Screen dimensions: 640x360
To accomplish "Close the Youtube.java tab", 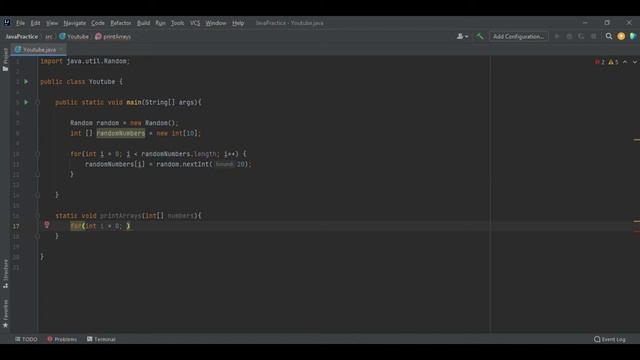I will [x=61, y=50].
